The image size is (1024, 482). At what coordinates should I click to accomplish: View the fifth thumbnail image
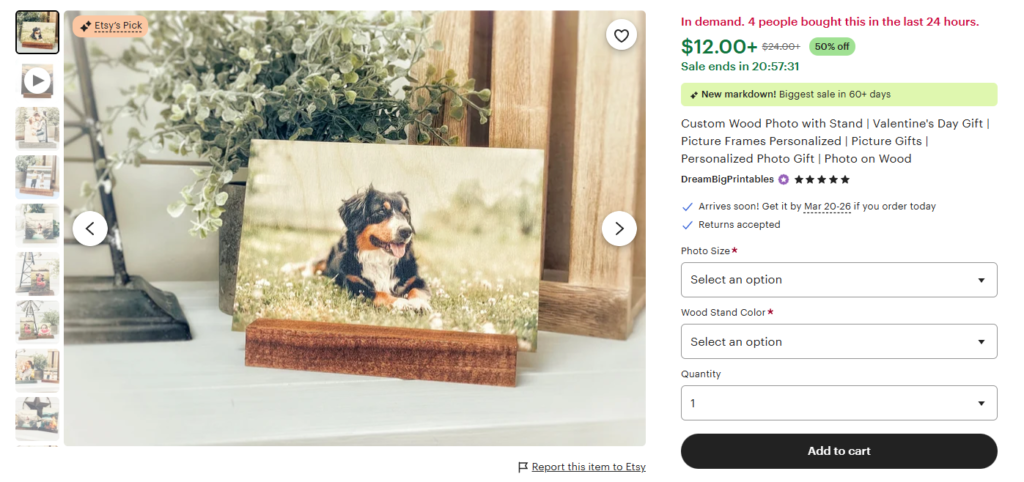point(37,225)
